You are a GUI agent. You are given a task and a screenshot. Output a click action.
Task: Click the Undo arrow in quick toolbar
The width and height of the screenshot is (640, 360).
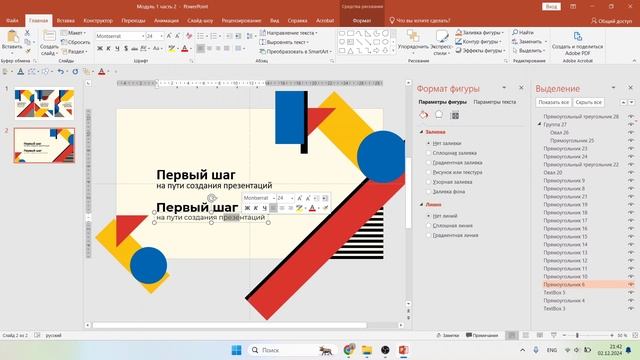pyautogui.click(x=60, y=71)
